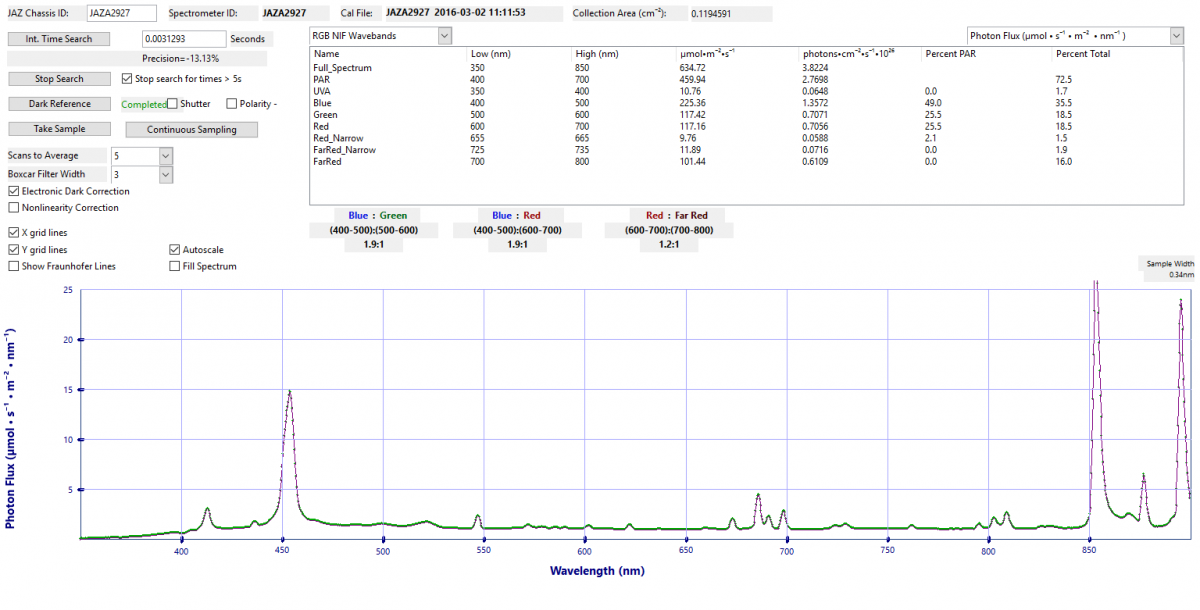This screenshot has width=1200, height=610.
Task: Click the Completed status text
Action: point(144,104)
